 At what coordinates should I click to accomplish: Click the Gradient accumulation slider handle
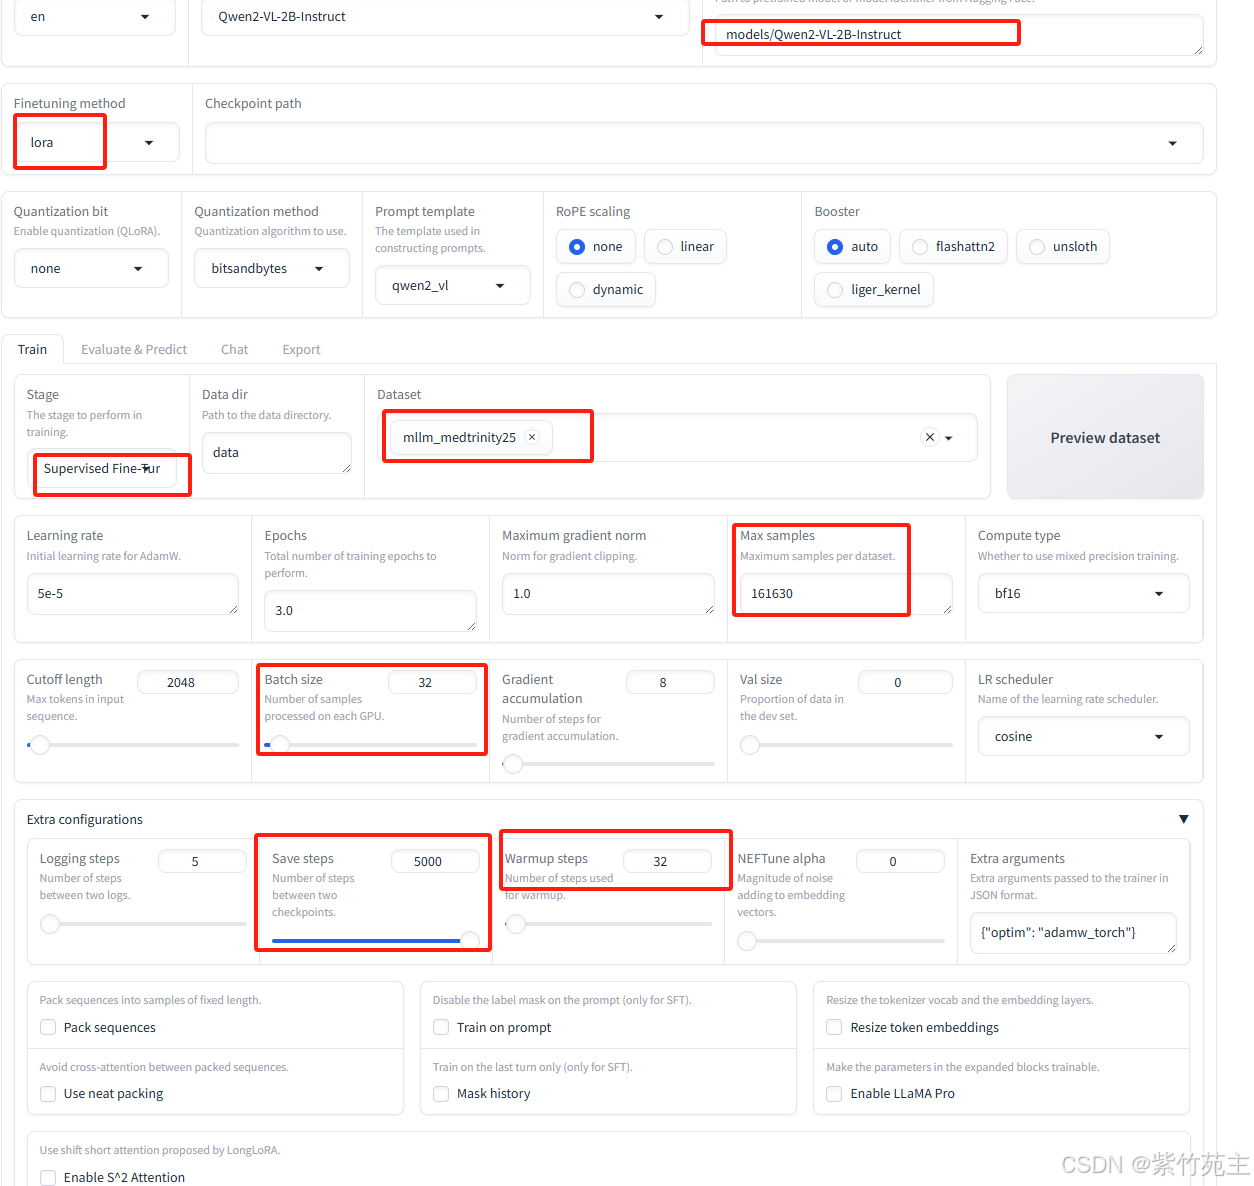click(x=513, y=764)
